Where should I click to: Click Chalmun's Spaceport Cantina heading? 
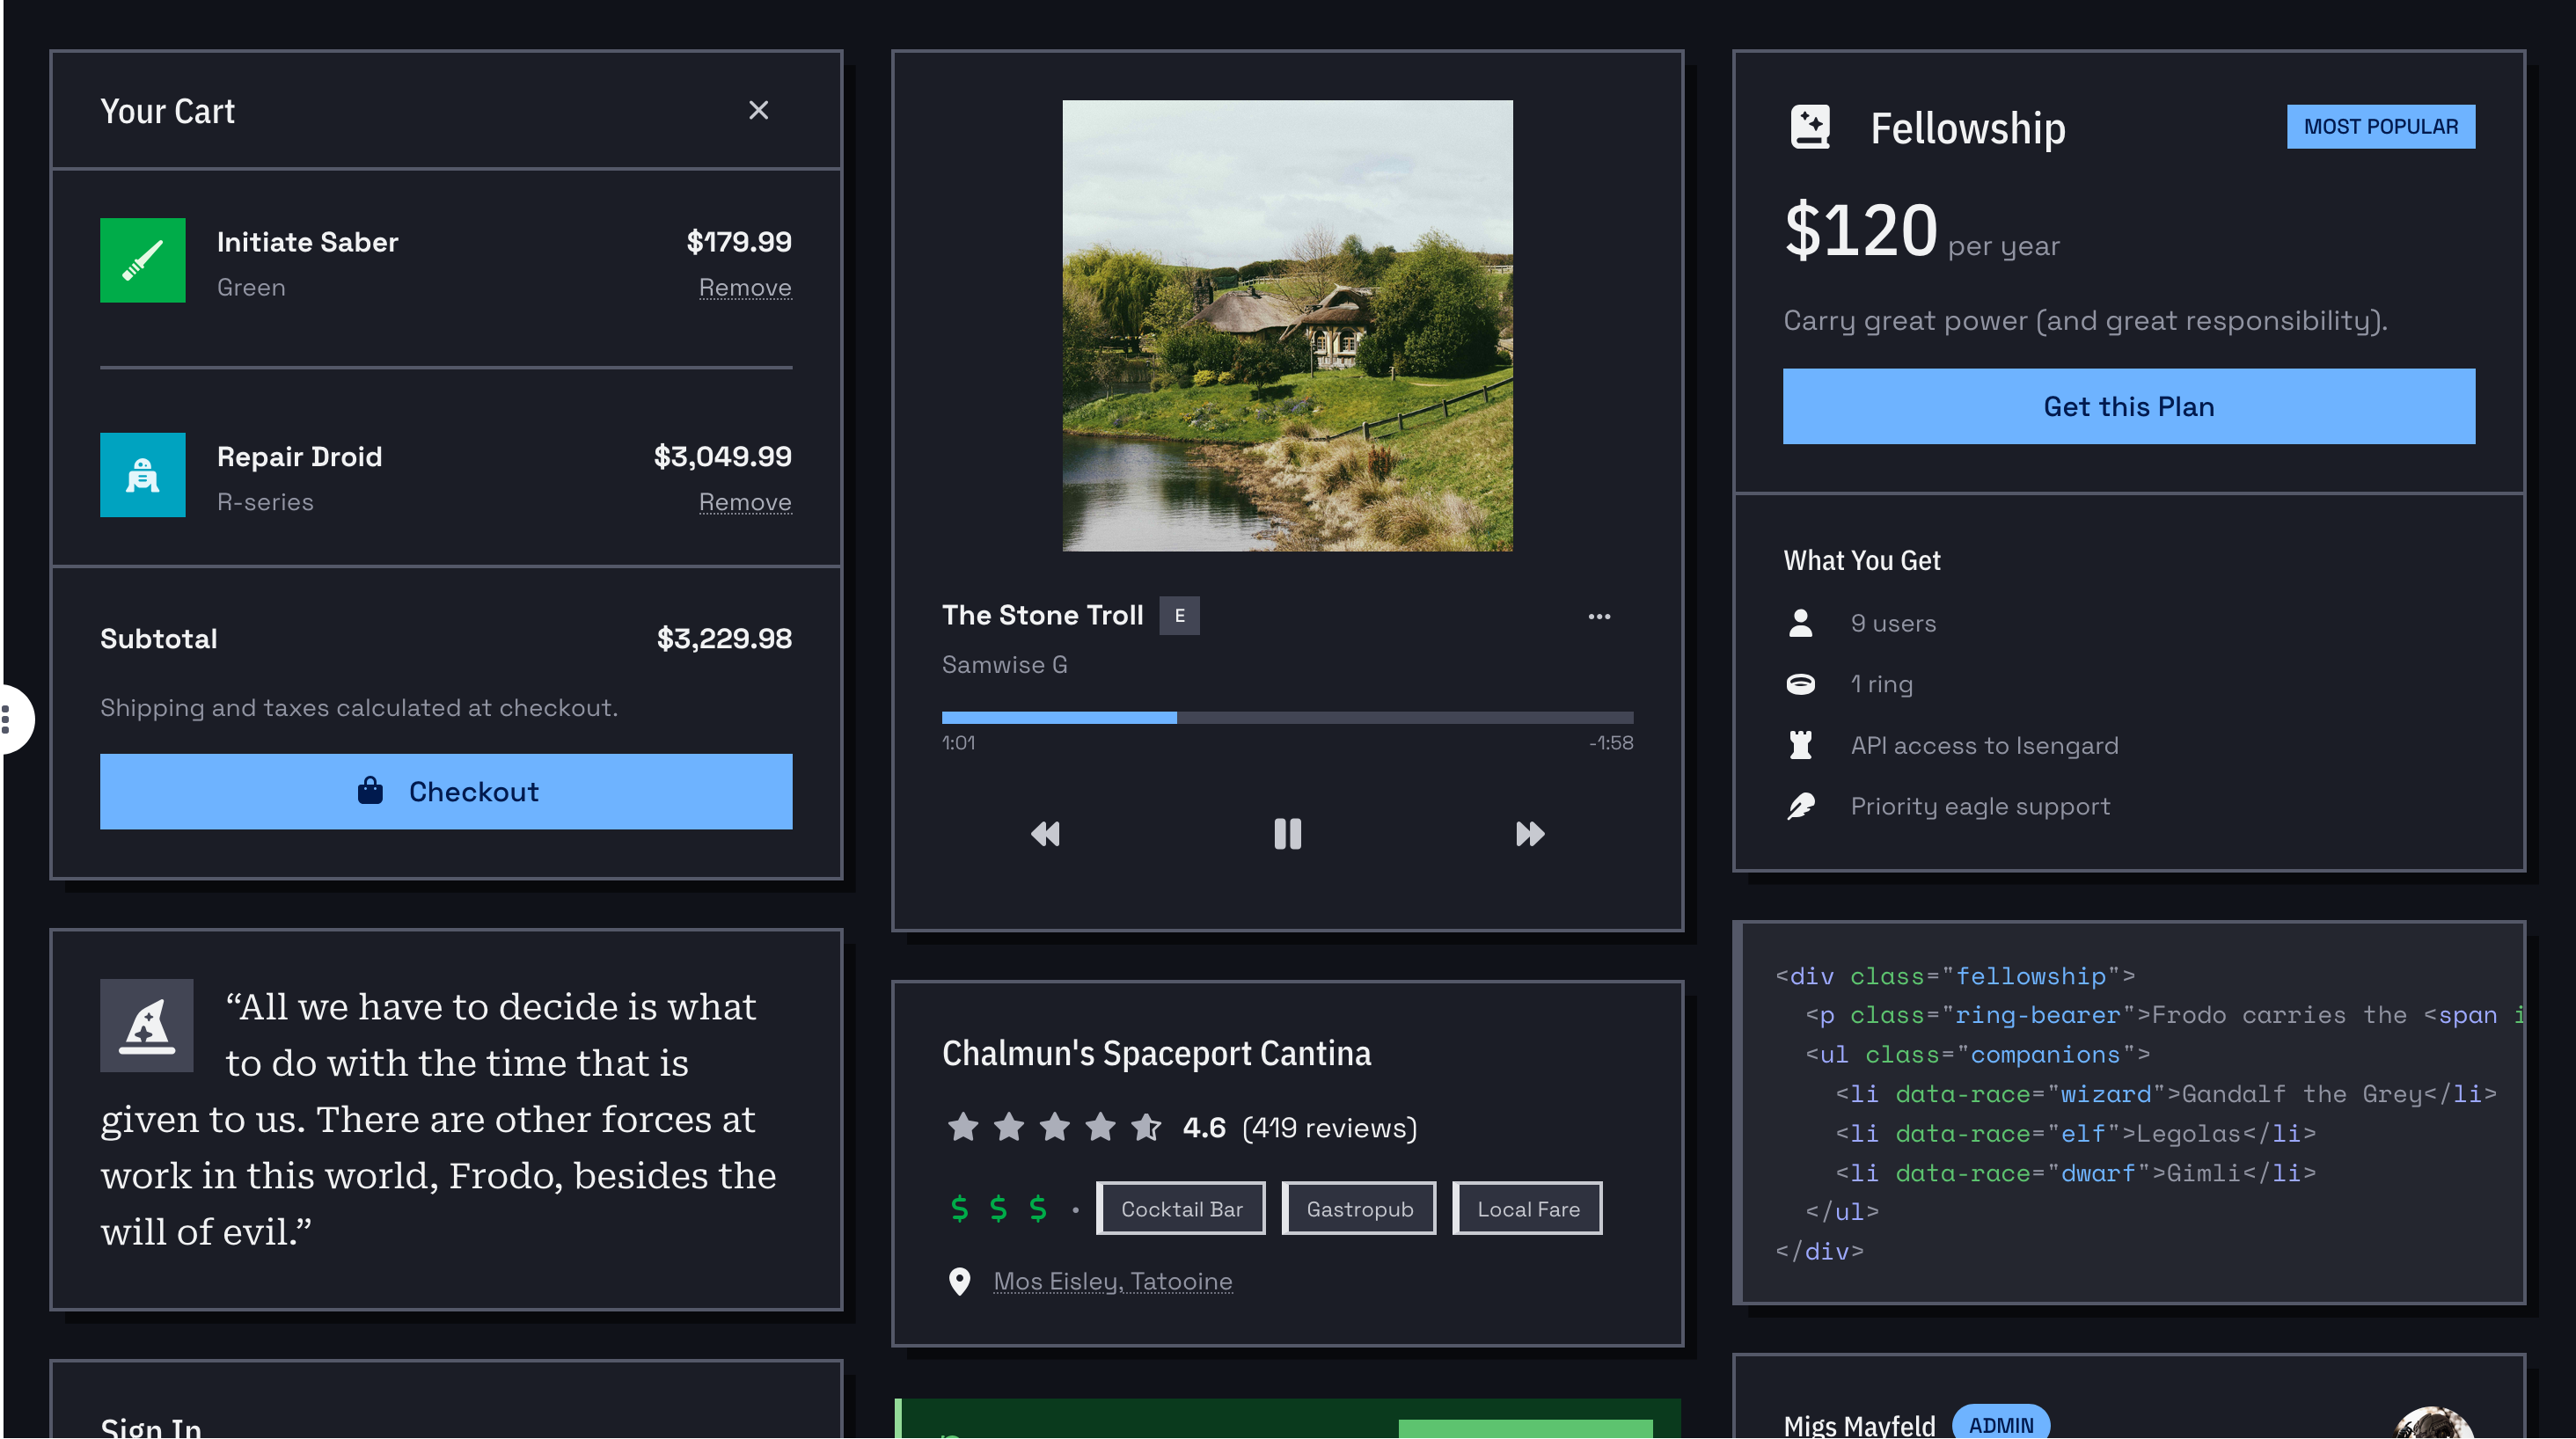point(1156,1052)
